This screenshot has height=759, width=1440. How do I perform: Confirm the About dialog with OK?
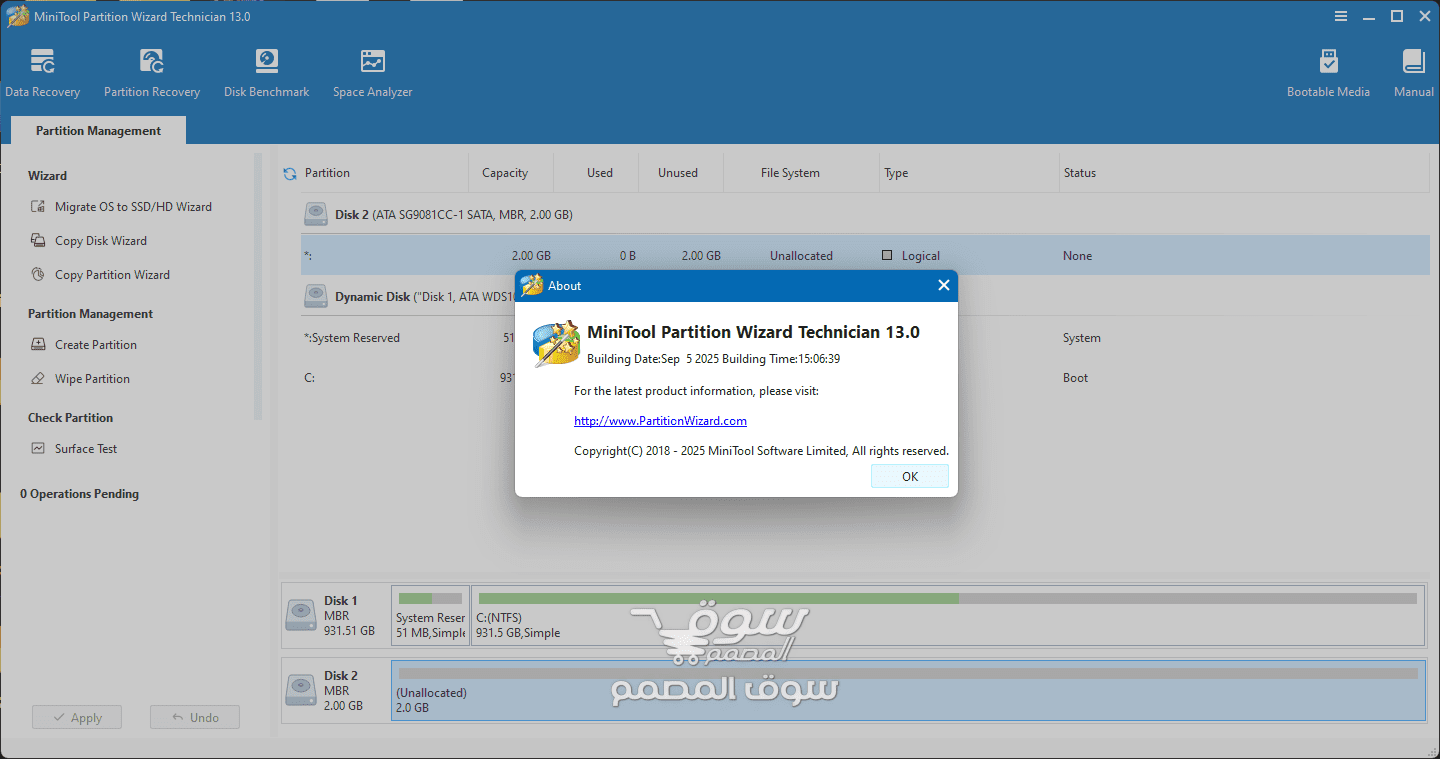[x=909, y=476]
